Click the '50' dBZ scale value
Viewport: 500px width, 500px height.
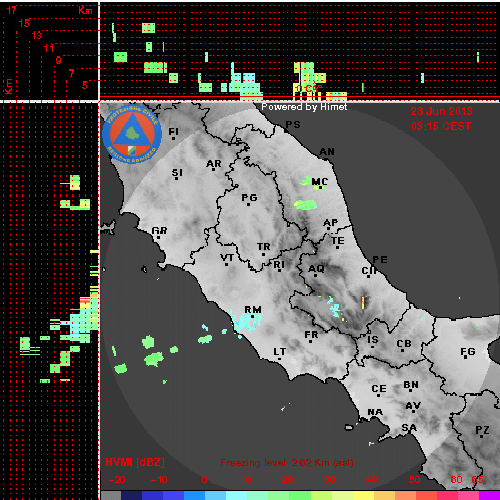(x=414, y=480)
